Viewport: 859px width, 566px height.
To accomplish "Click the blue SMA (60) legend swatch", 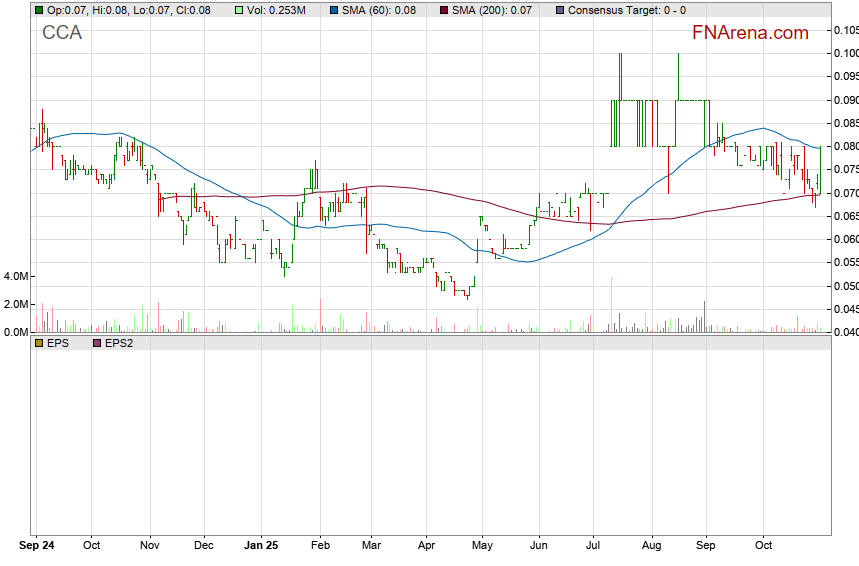I will (x=333, y=10).
